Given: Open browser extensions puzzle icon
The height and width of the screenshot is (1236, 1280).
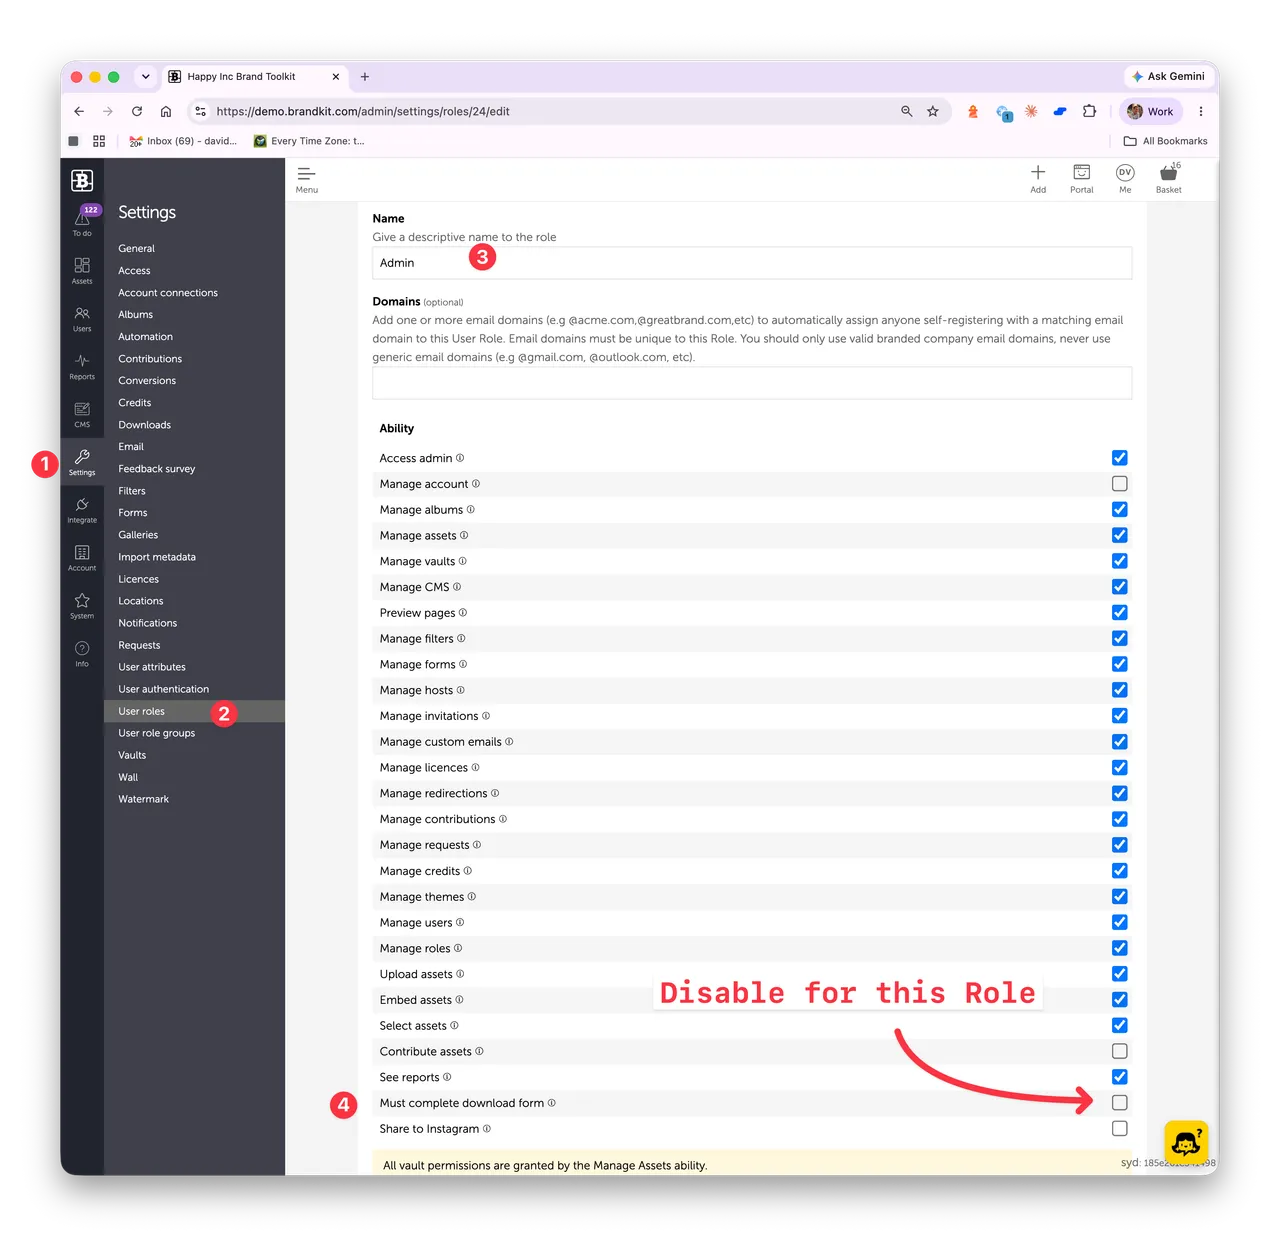Looking at the screenshot, I should [x=1089, y=111].
